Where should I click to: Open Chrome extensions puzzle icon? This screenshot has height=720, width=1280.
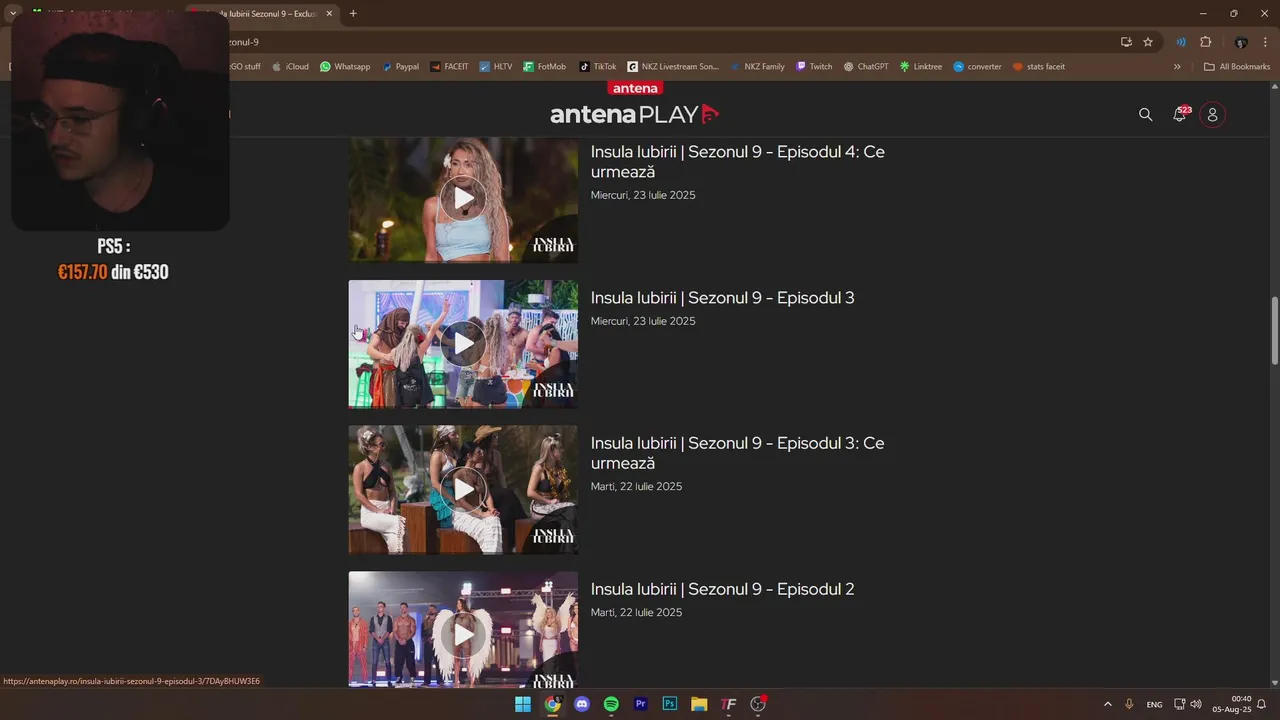[1205, 42]
